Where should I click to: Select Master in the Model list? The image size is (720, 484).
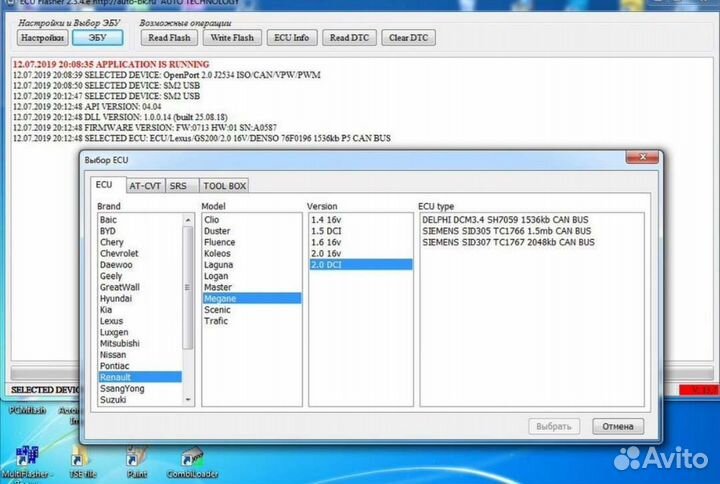tap(252, 287)
